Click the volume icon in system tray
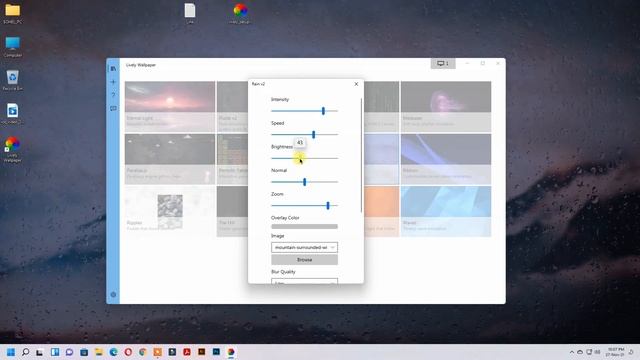The image size is (640, 360). click(x=598, y=352)
